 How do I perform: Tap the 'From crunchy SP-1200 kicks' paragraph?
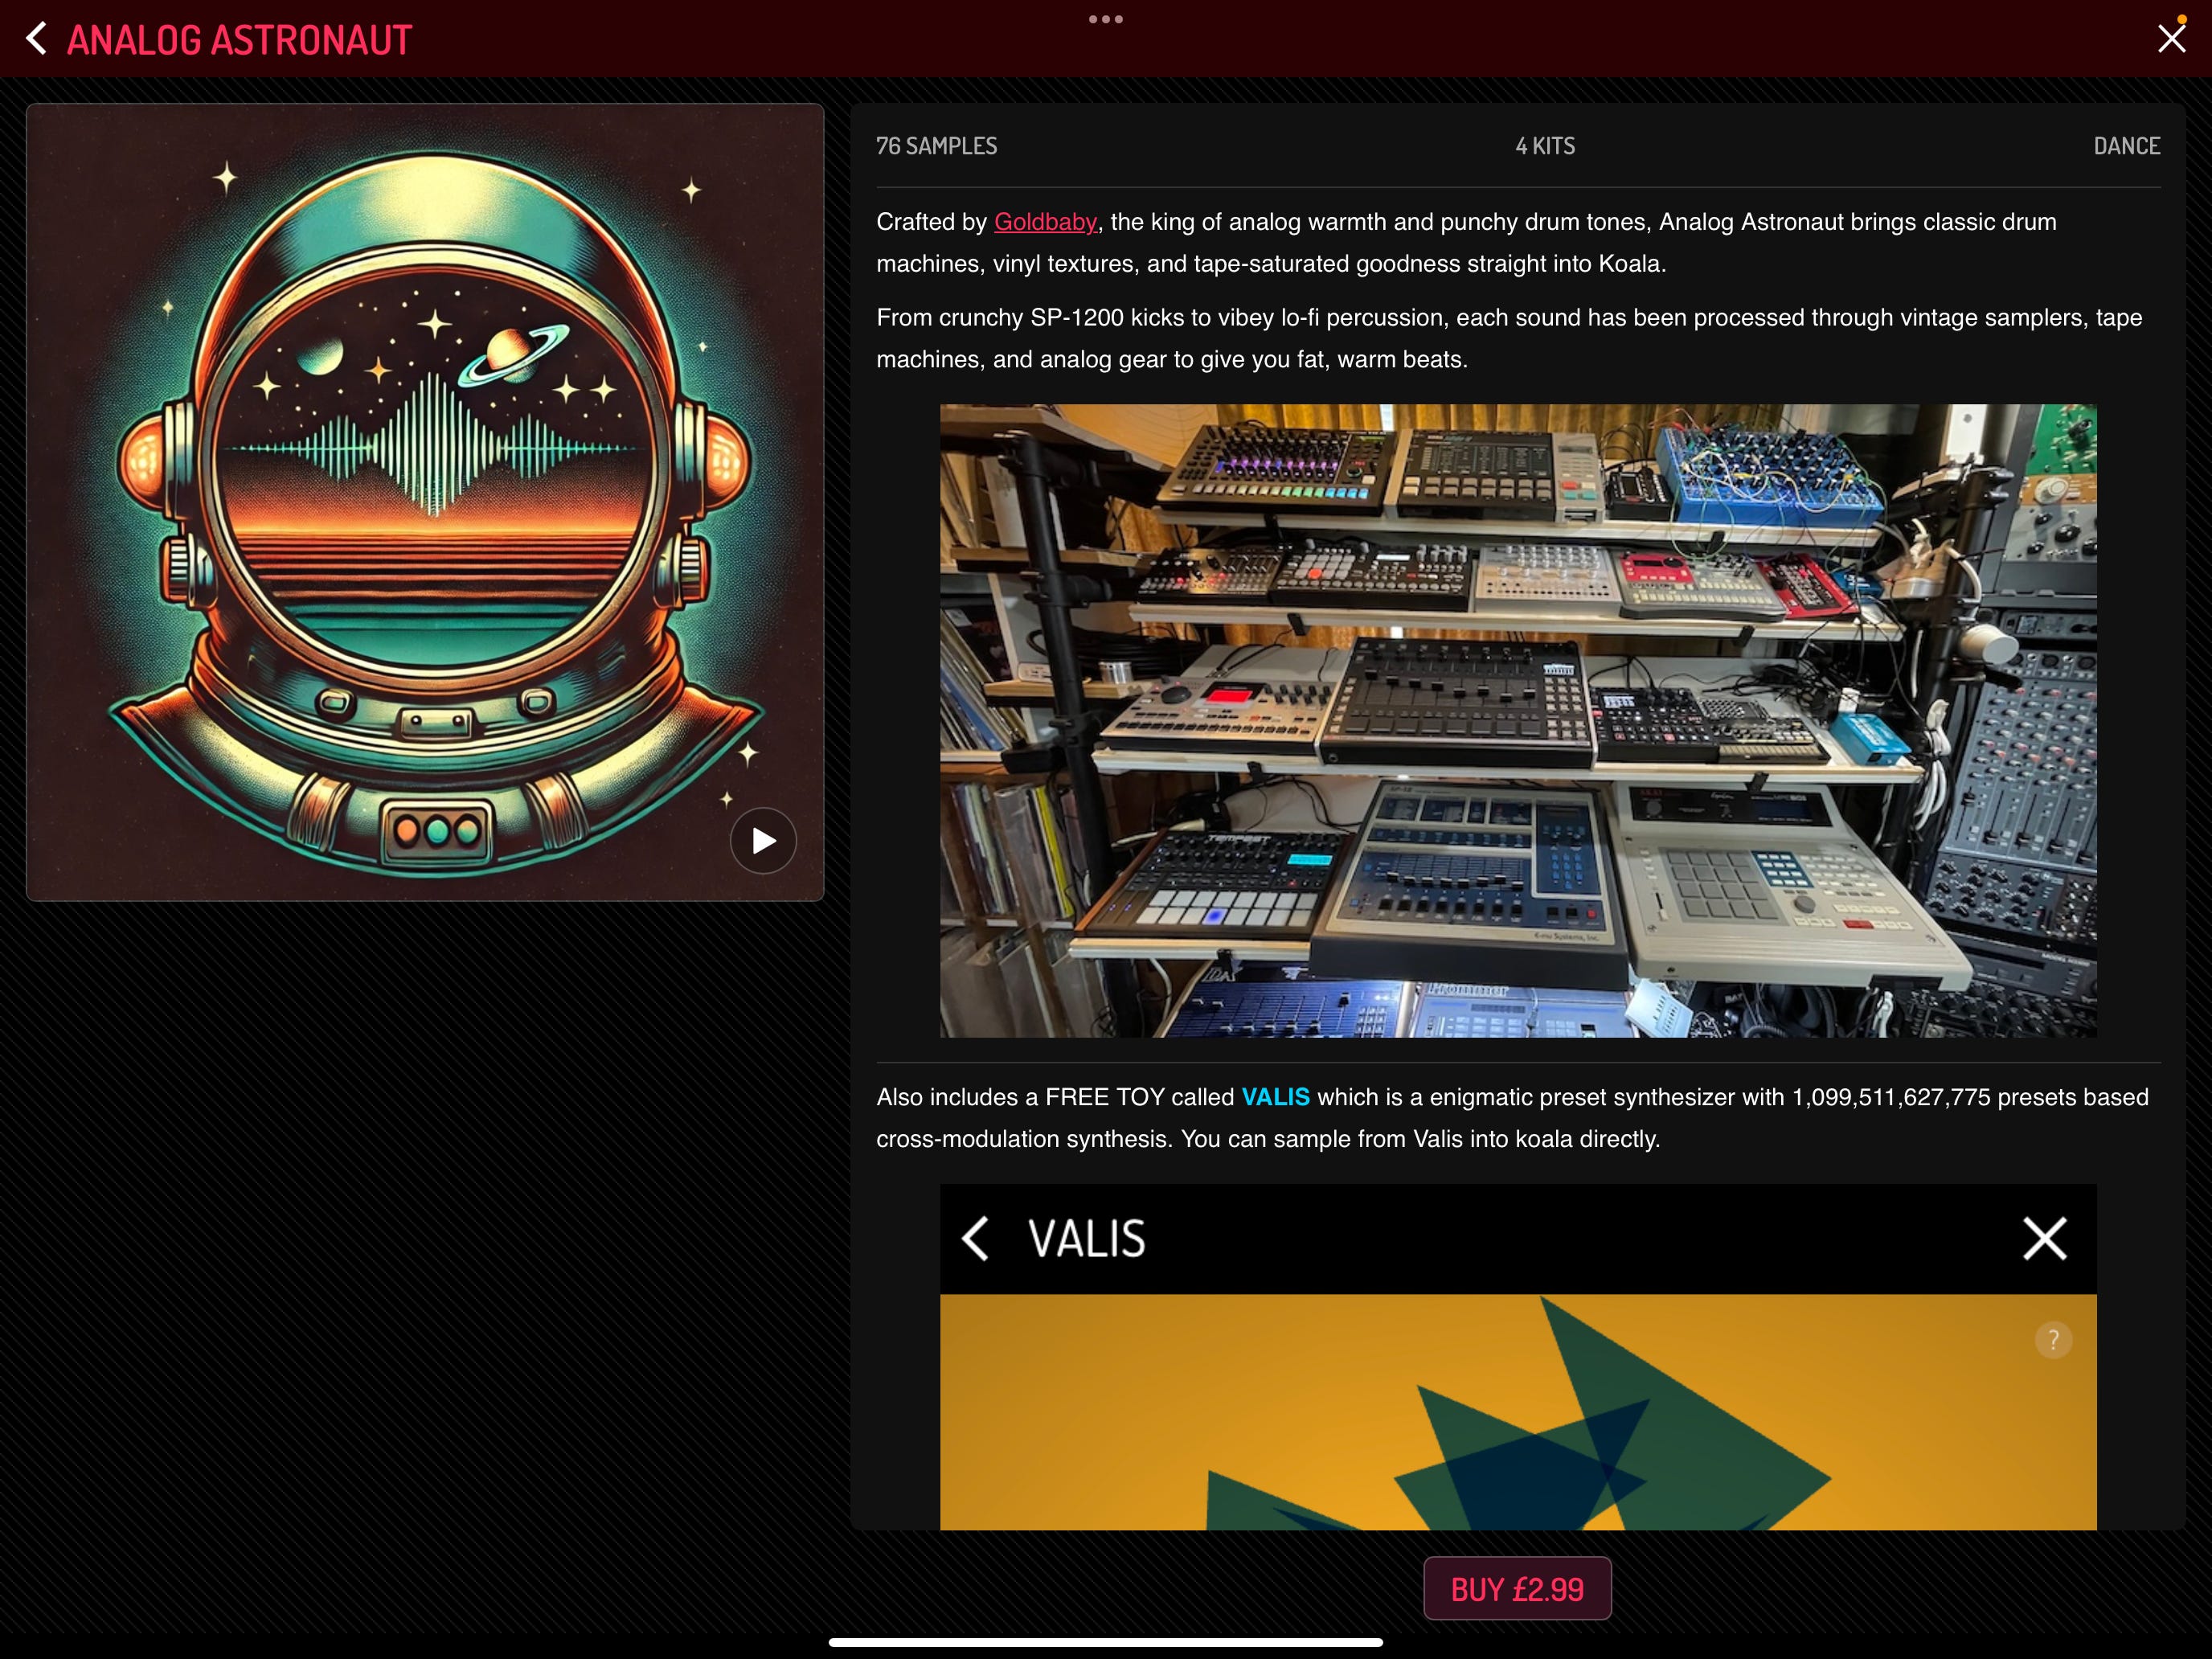pyautogui.click(x=1509, y=338)
